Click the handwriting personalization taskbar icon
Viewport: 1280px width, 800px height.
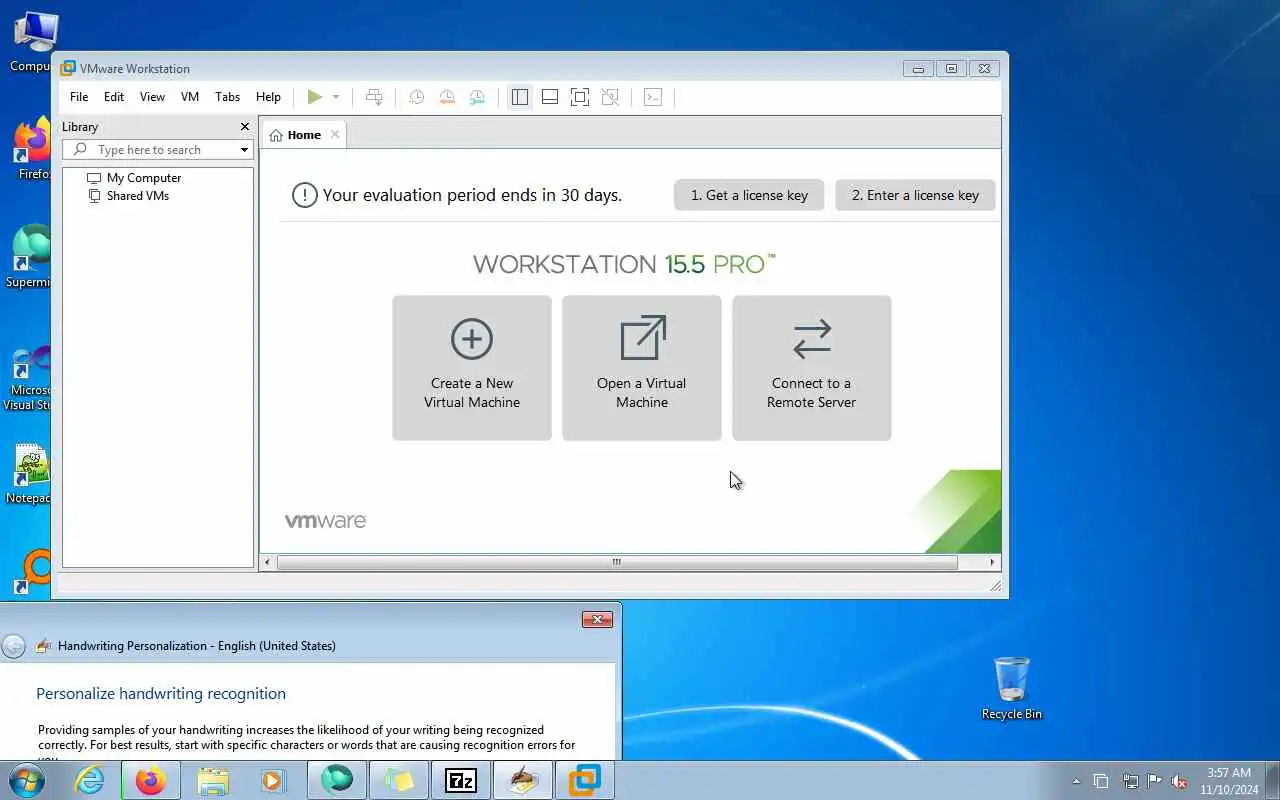point(523,780)
